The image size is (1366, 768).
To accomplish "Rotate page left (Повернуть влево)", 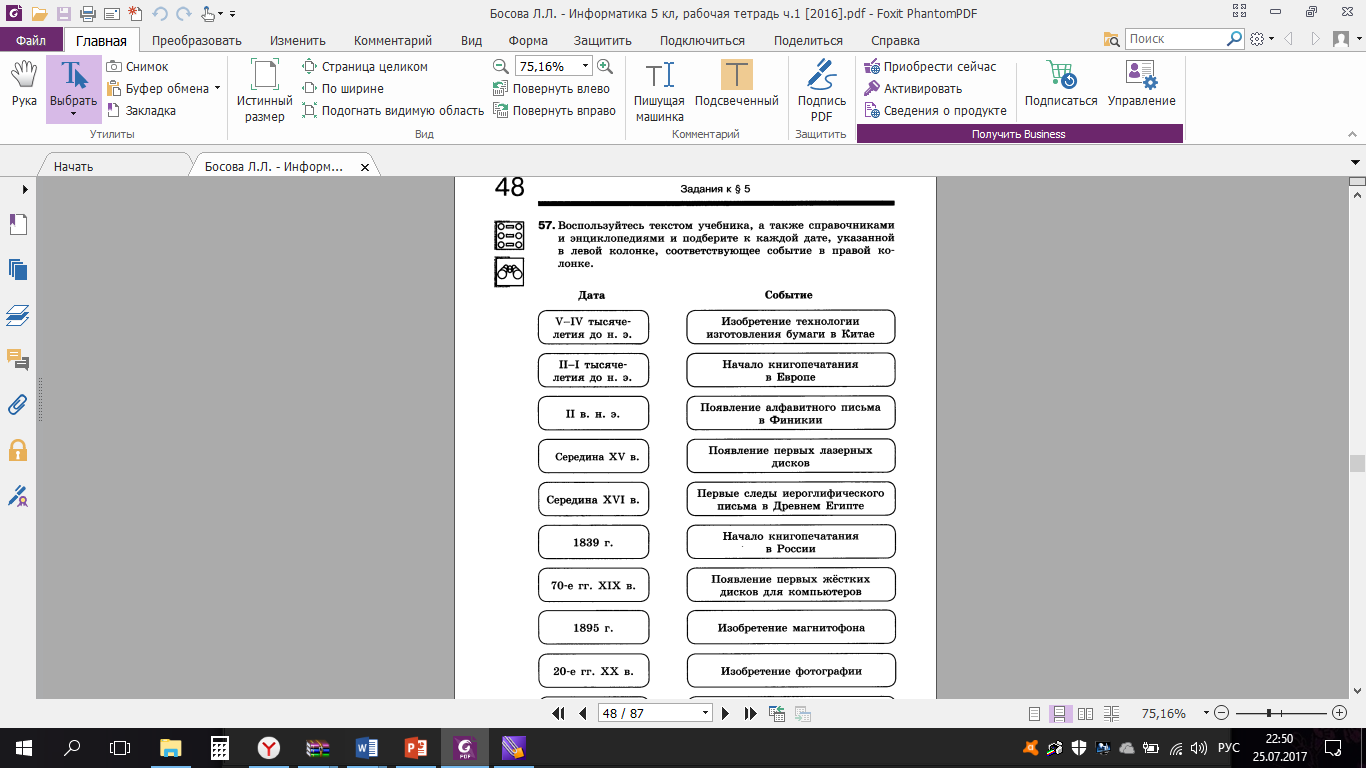I will 552,88.
